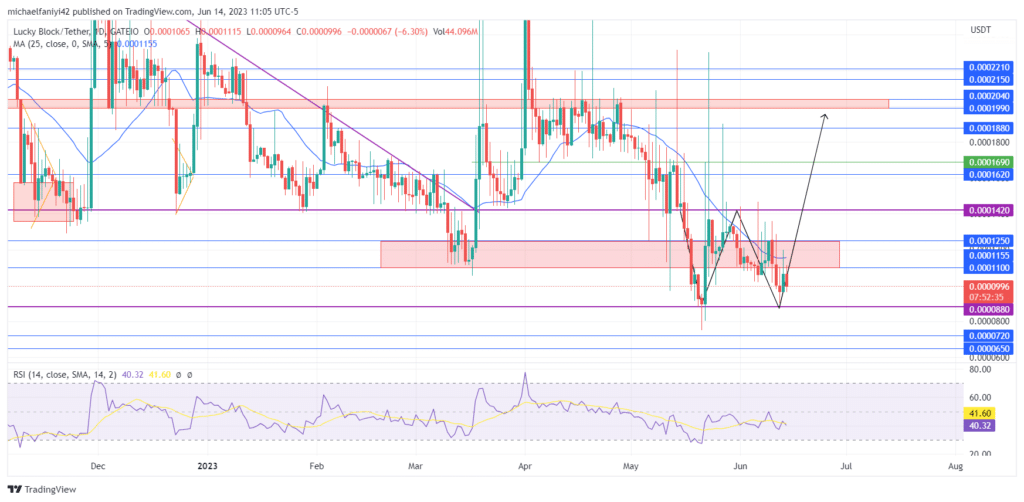The height and width of the screenshot is (502, 1024).
Task: Click the RSI axis value 20.00
Action: 982,453
